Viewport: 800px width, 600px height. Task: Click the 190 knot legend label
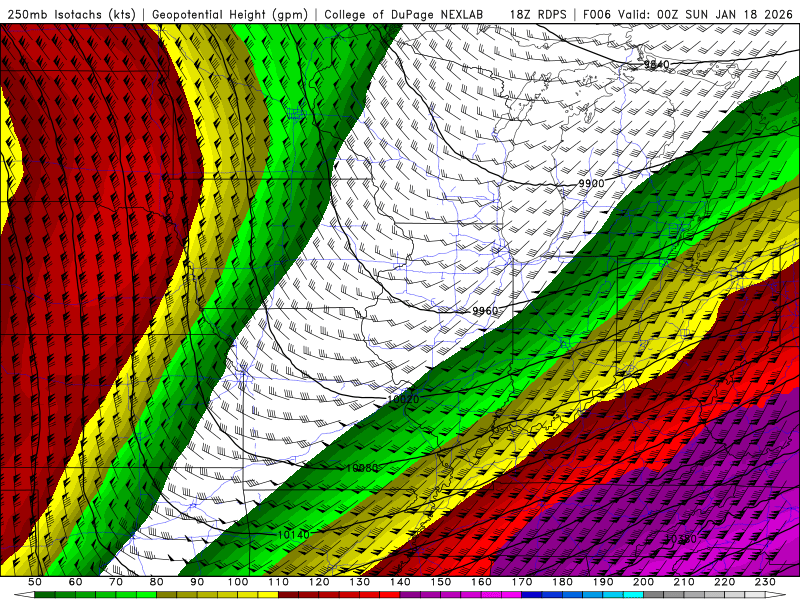[603, 582]
